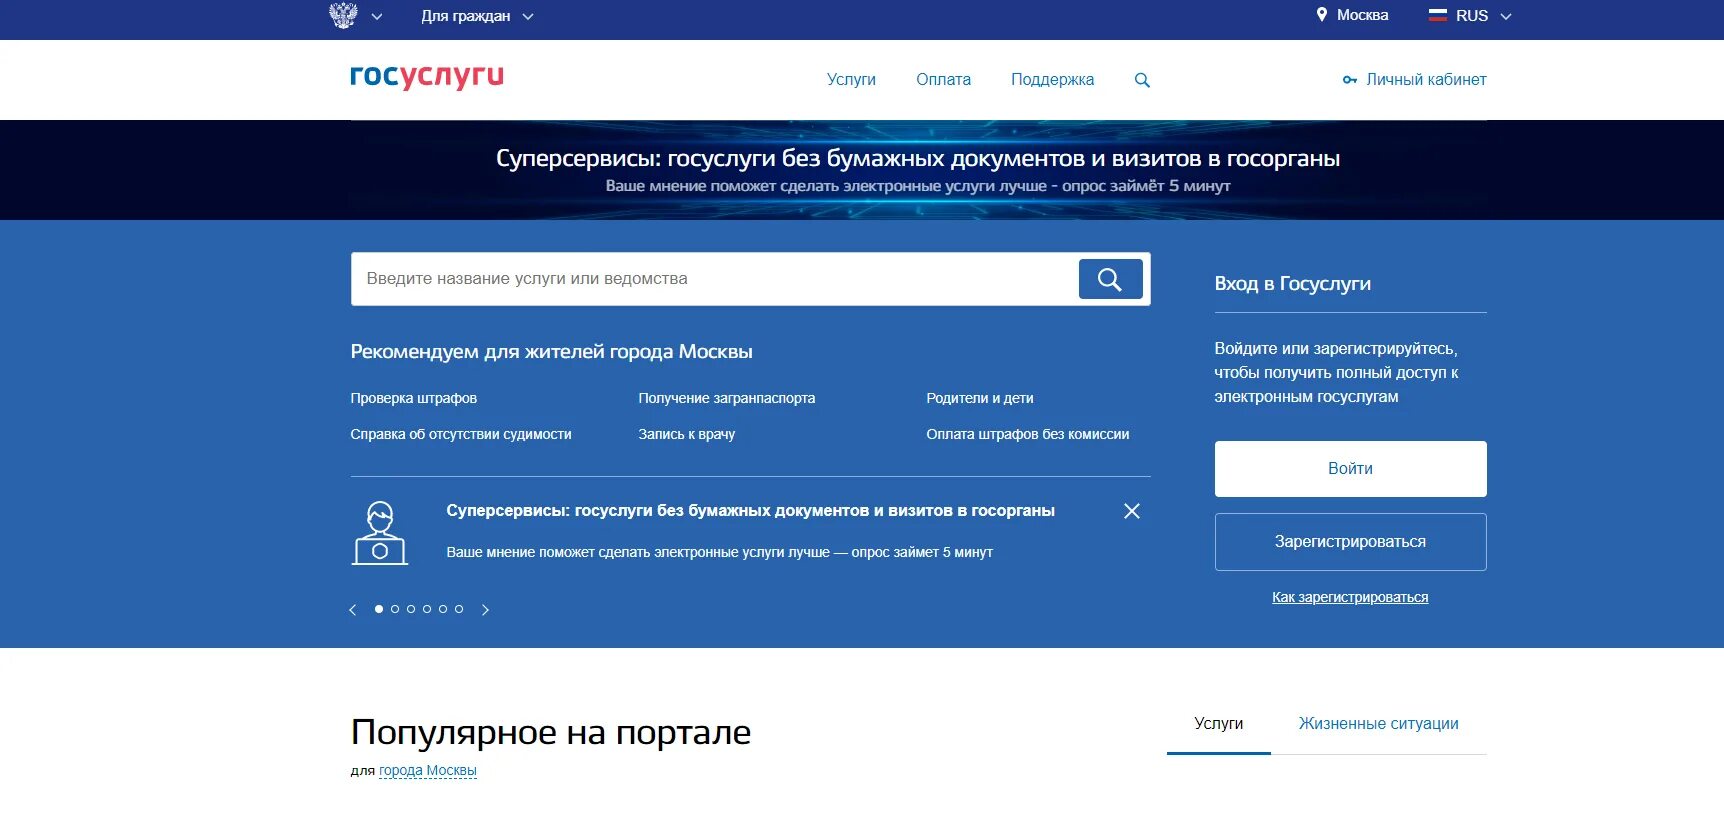1724x831 pixels.
Task: Click the location pin icon near Москва
Action: click(x=1322, y=15)
